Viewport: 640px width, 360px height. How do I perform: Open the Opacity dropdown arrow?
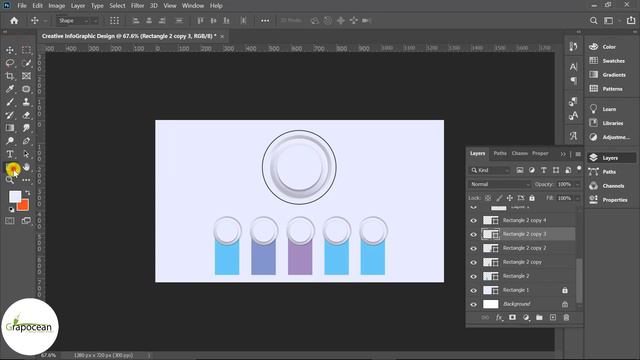(x=577, y=184)
